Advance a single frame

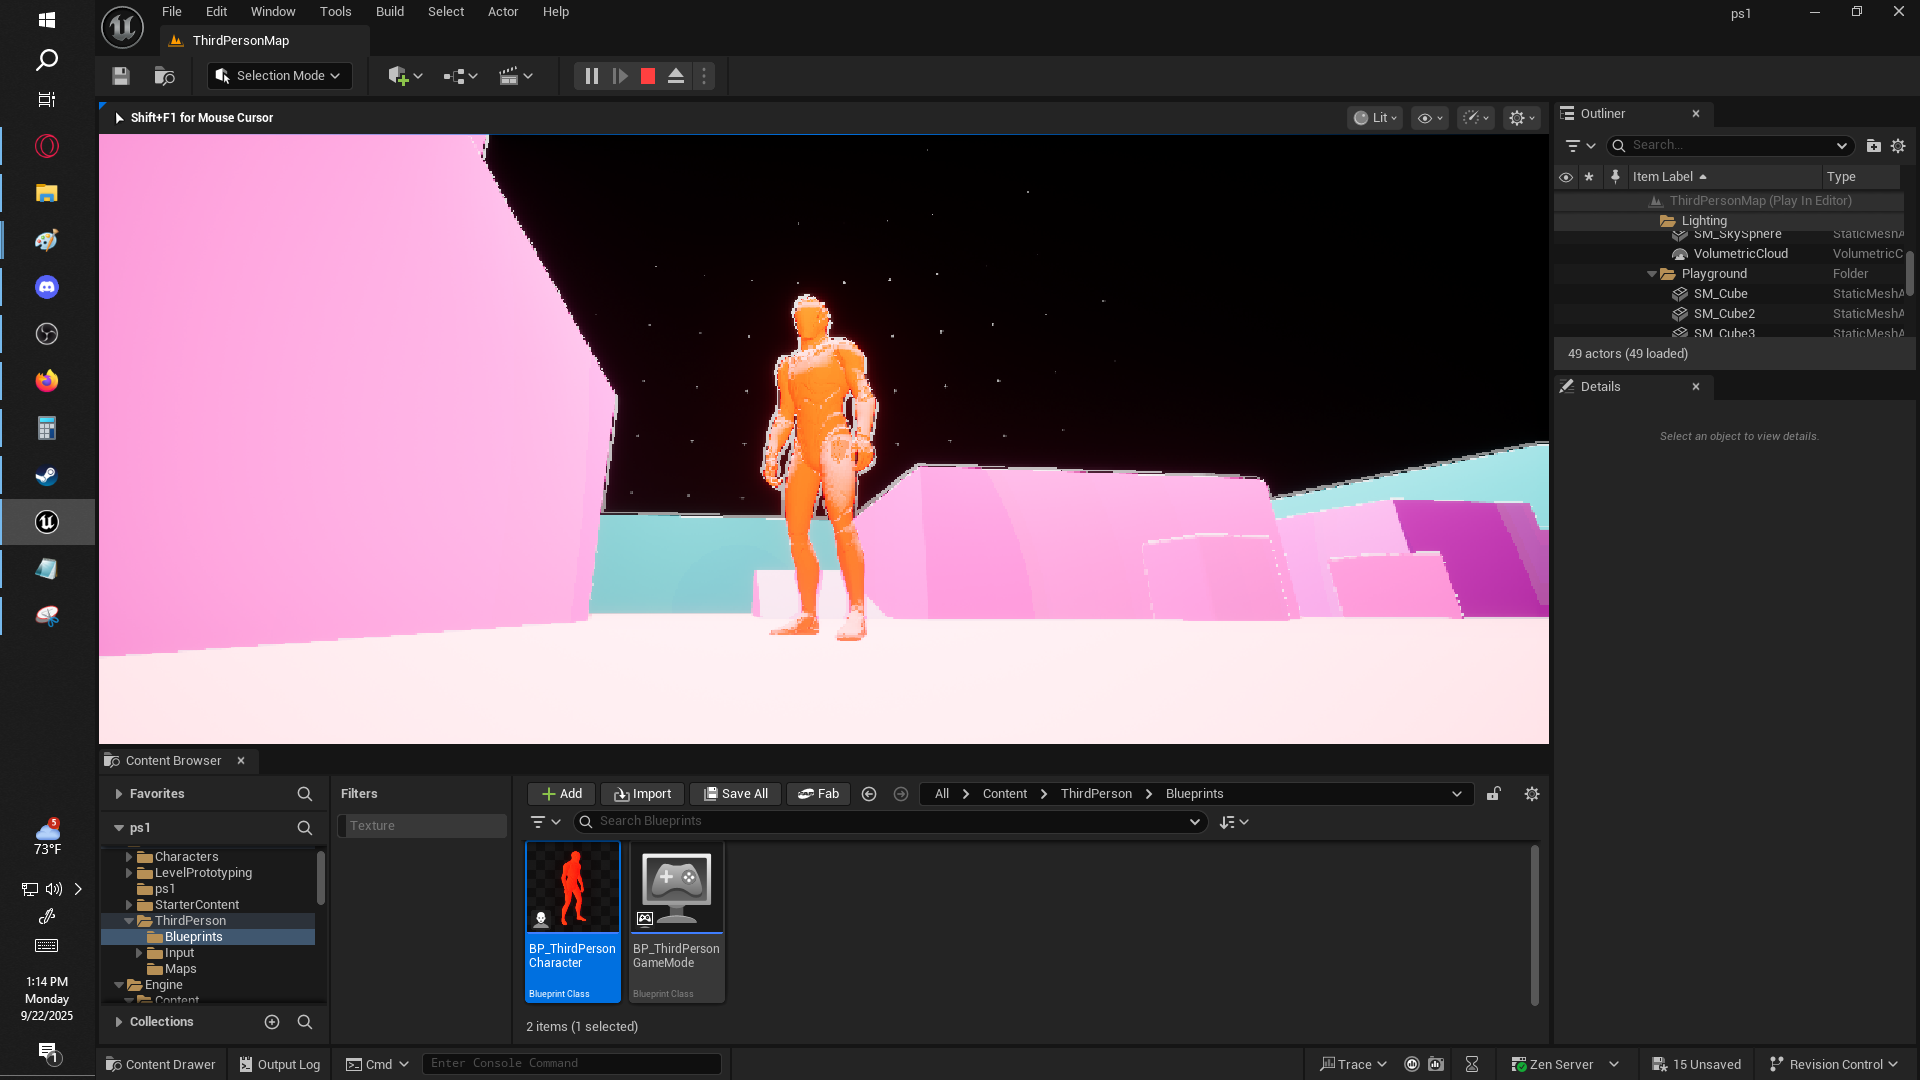pos(620,76)
